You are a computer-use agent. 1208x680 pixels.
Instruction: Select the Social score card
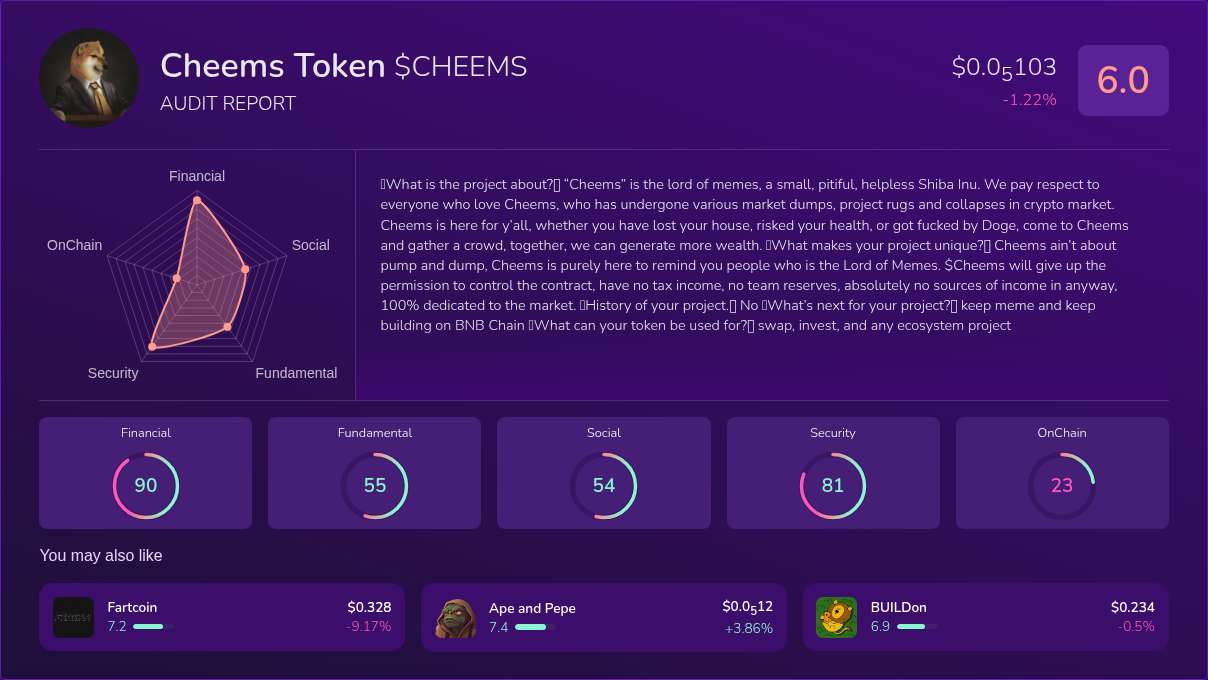click(x=604, y=472)
